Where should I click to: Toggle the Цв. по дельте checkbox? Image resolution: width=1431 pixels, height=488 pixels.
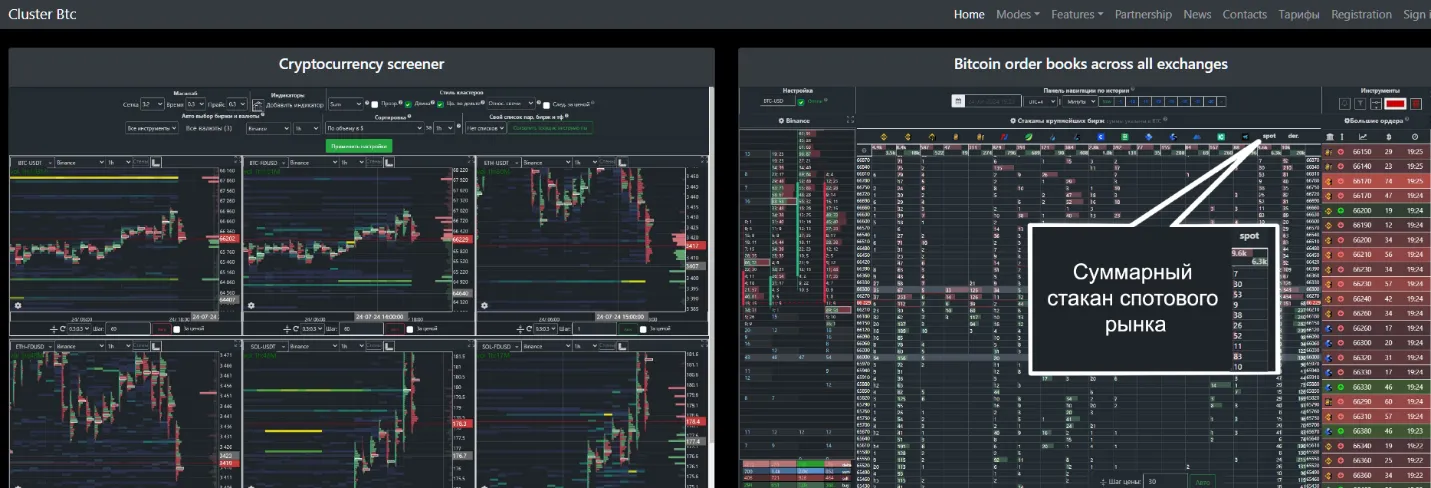pyautogui.click(x=440, y=105)
